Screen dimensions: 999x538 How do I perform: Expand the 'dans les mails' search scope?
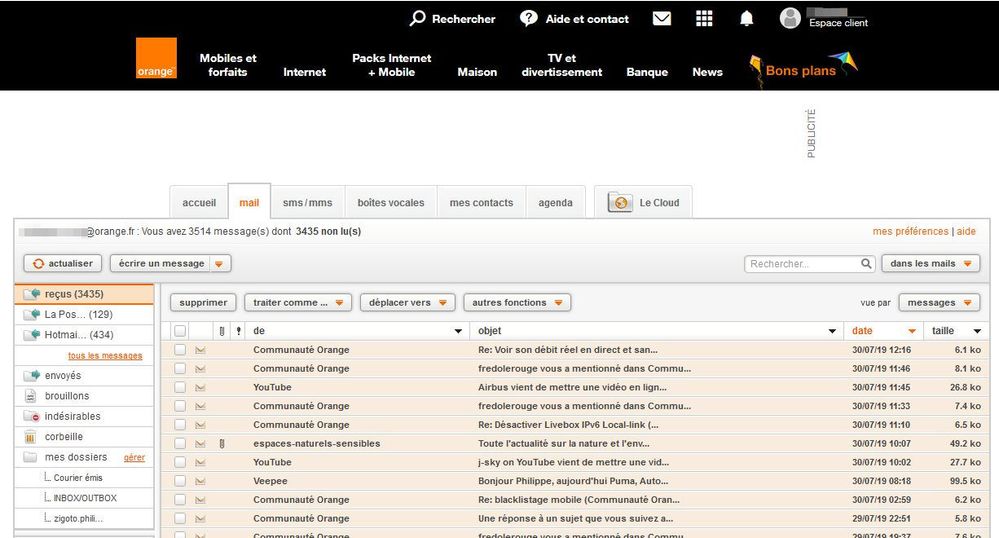[x=930, y=264]
